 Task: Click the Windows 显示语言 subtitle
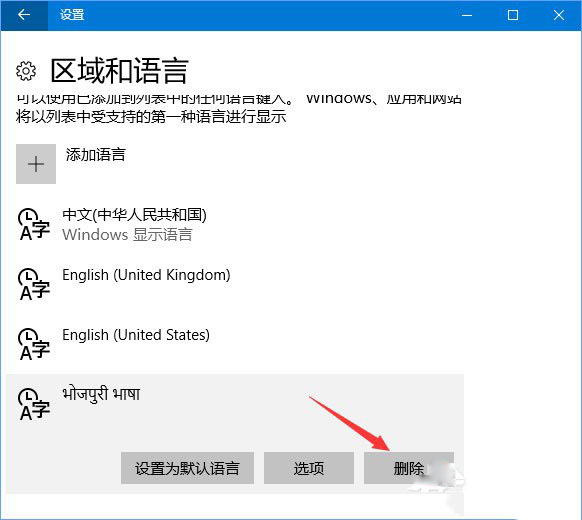click(x=127, y=235)
